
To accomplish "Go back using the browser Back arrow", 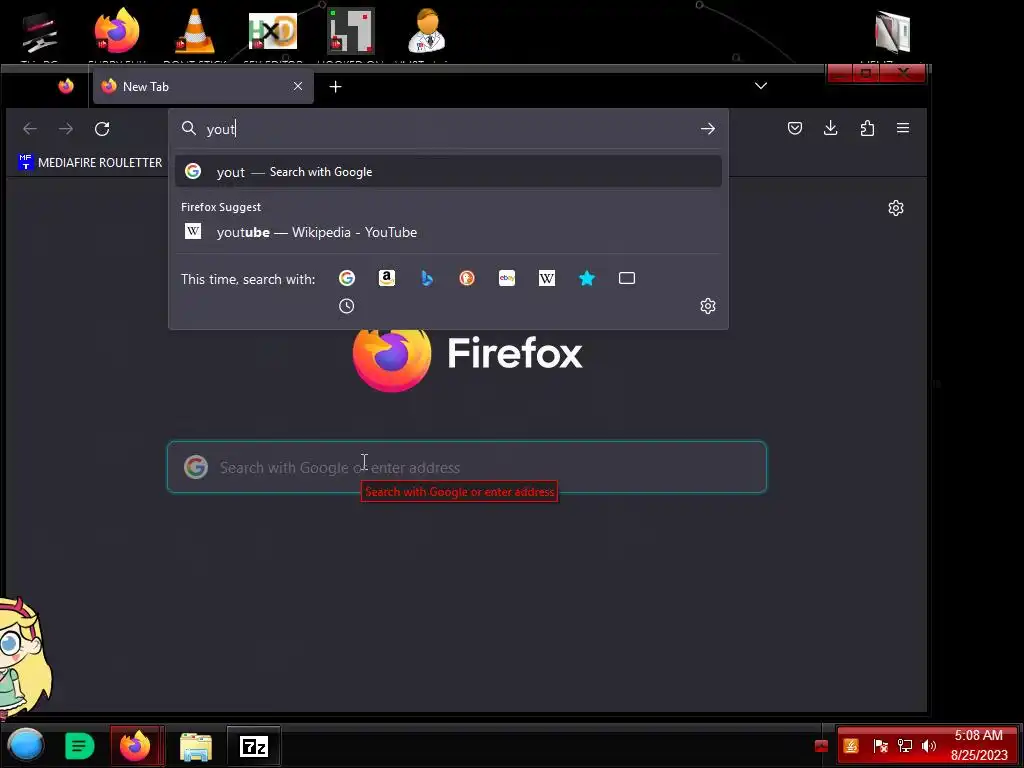I will [x=30, y=129].
